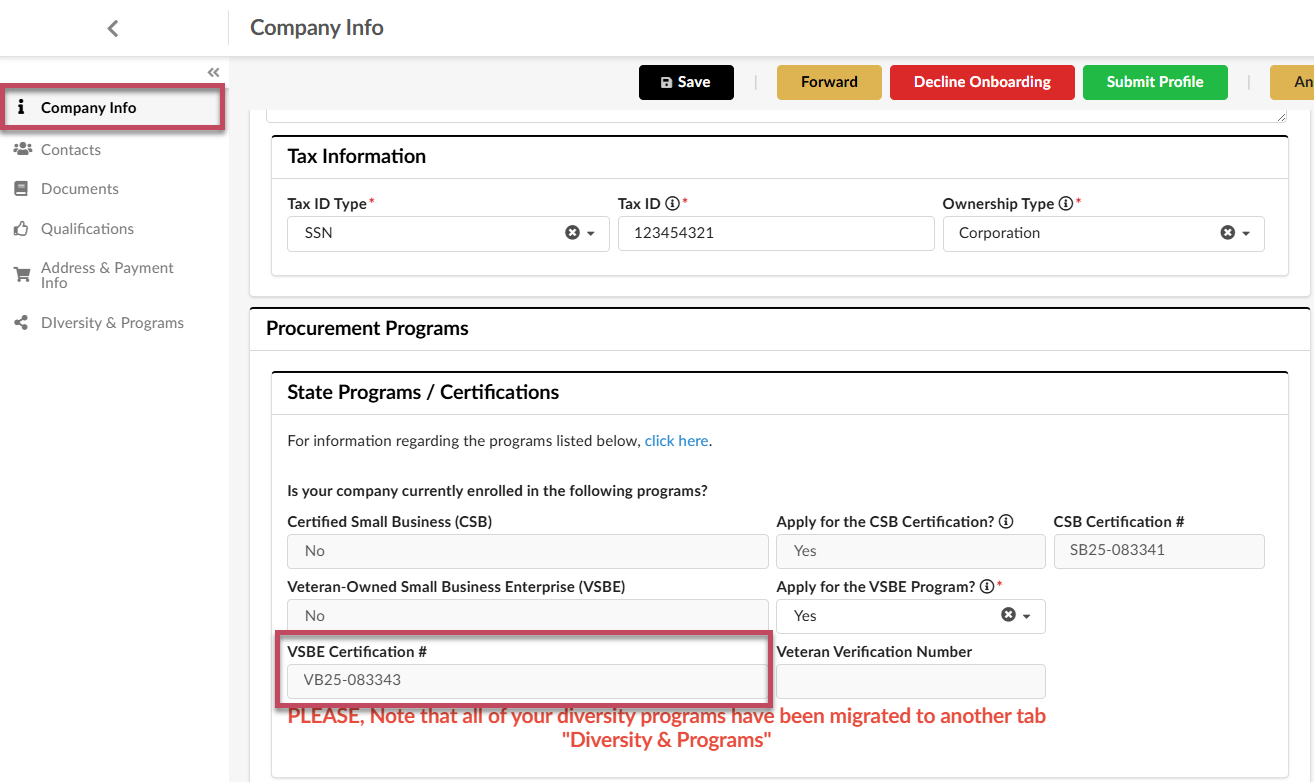
Task: Clear the Ownership Type selection
Action: [x=1227, y=232]
